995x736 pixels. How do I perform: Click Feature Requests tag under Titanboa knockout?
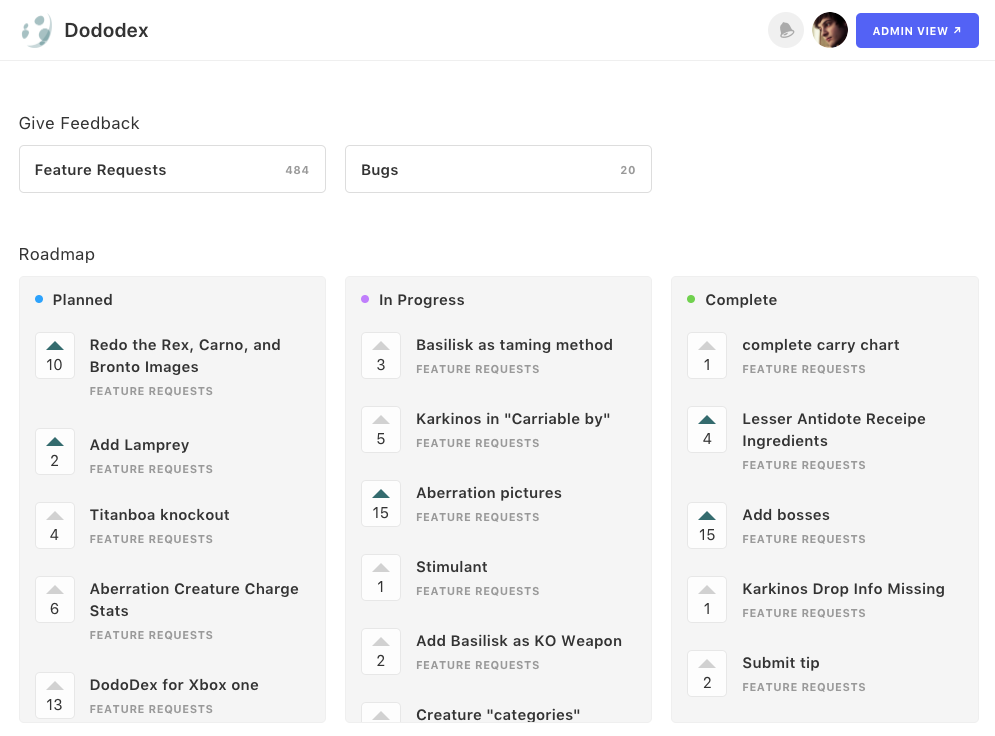(x=151, y=539)
